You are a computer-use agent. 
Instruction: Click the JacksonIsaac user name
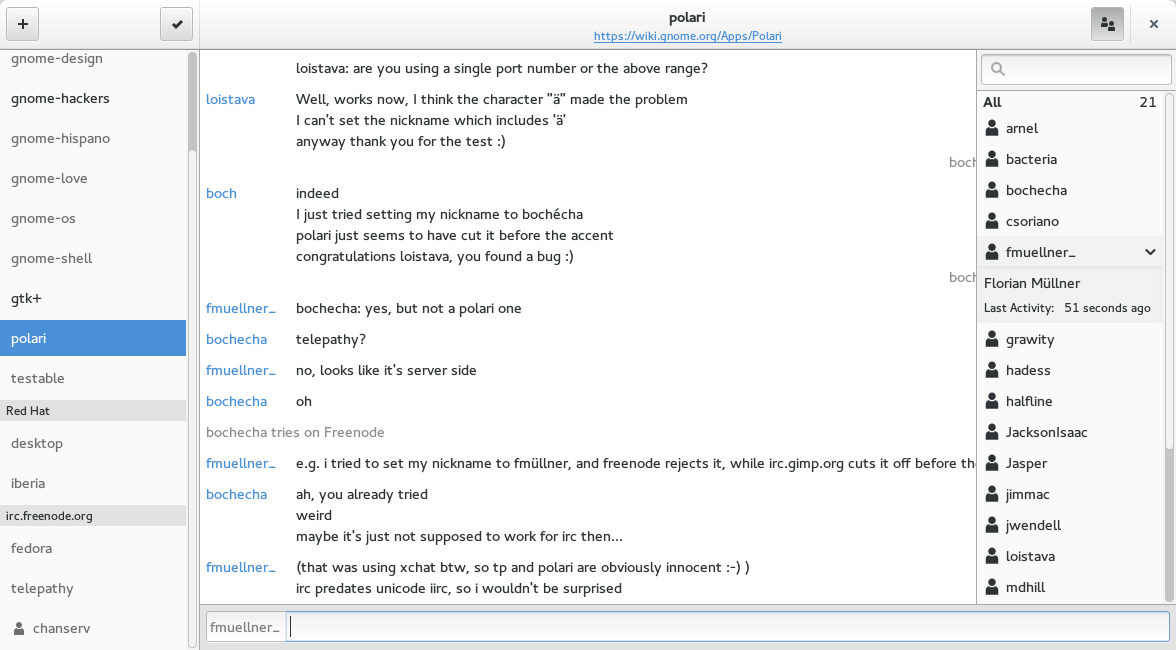(x=1046, y=433)
